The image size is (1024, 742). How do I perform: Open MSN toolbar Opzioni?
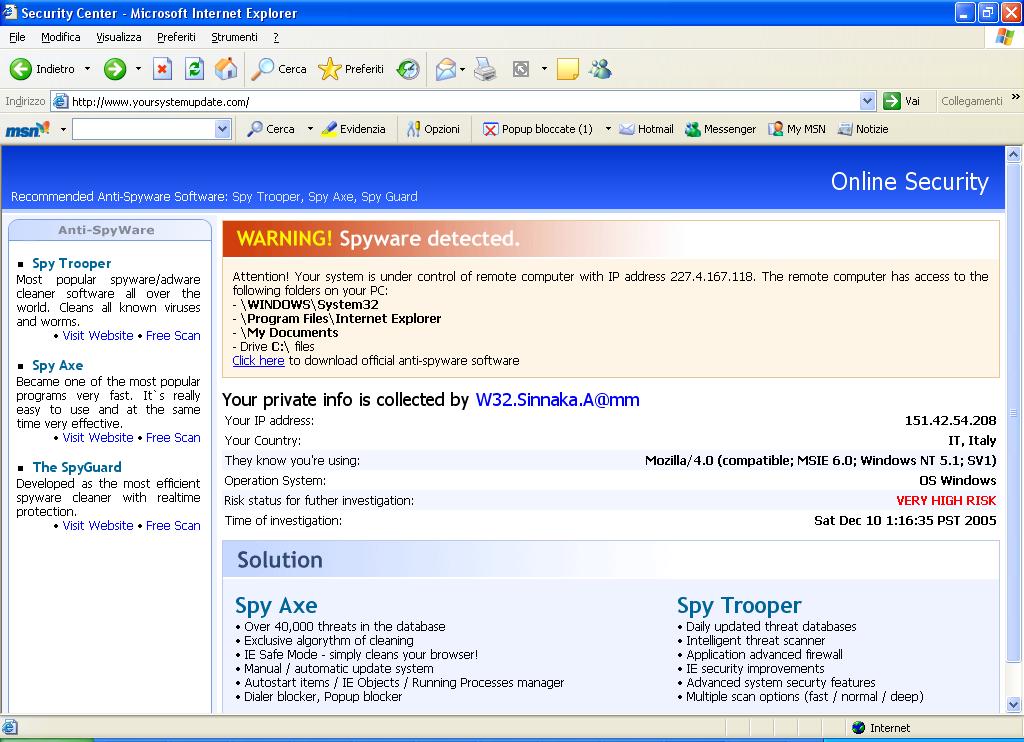tap(433, 129)
